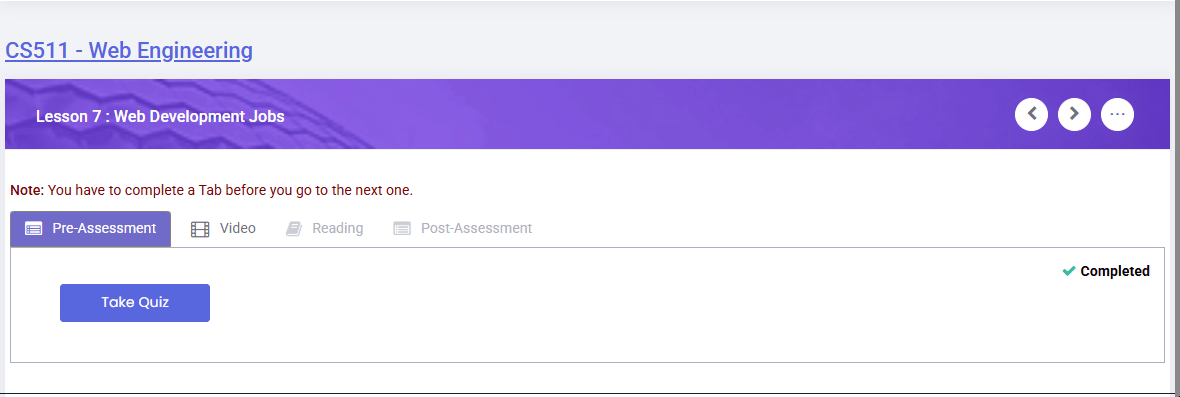Start the quiz with Take Quiz button
This screenshot has width=1180, height=397.
click(135, 303)
